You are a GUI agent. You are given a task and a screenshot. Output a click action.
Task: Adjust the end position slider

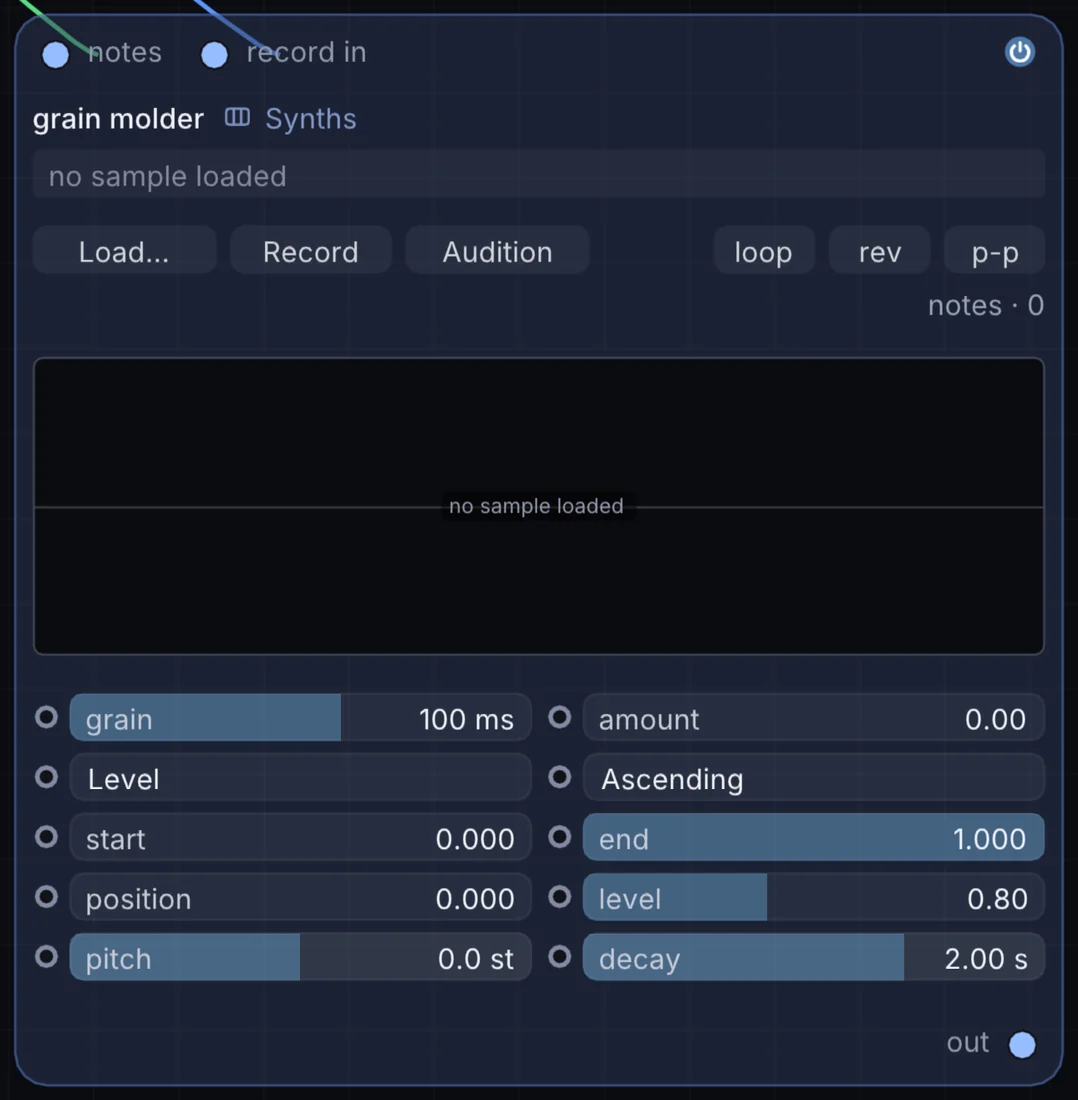[x=814, y=838]
